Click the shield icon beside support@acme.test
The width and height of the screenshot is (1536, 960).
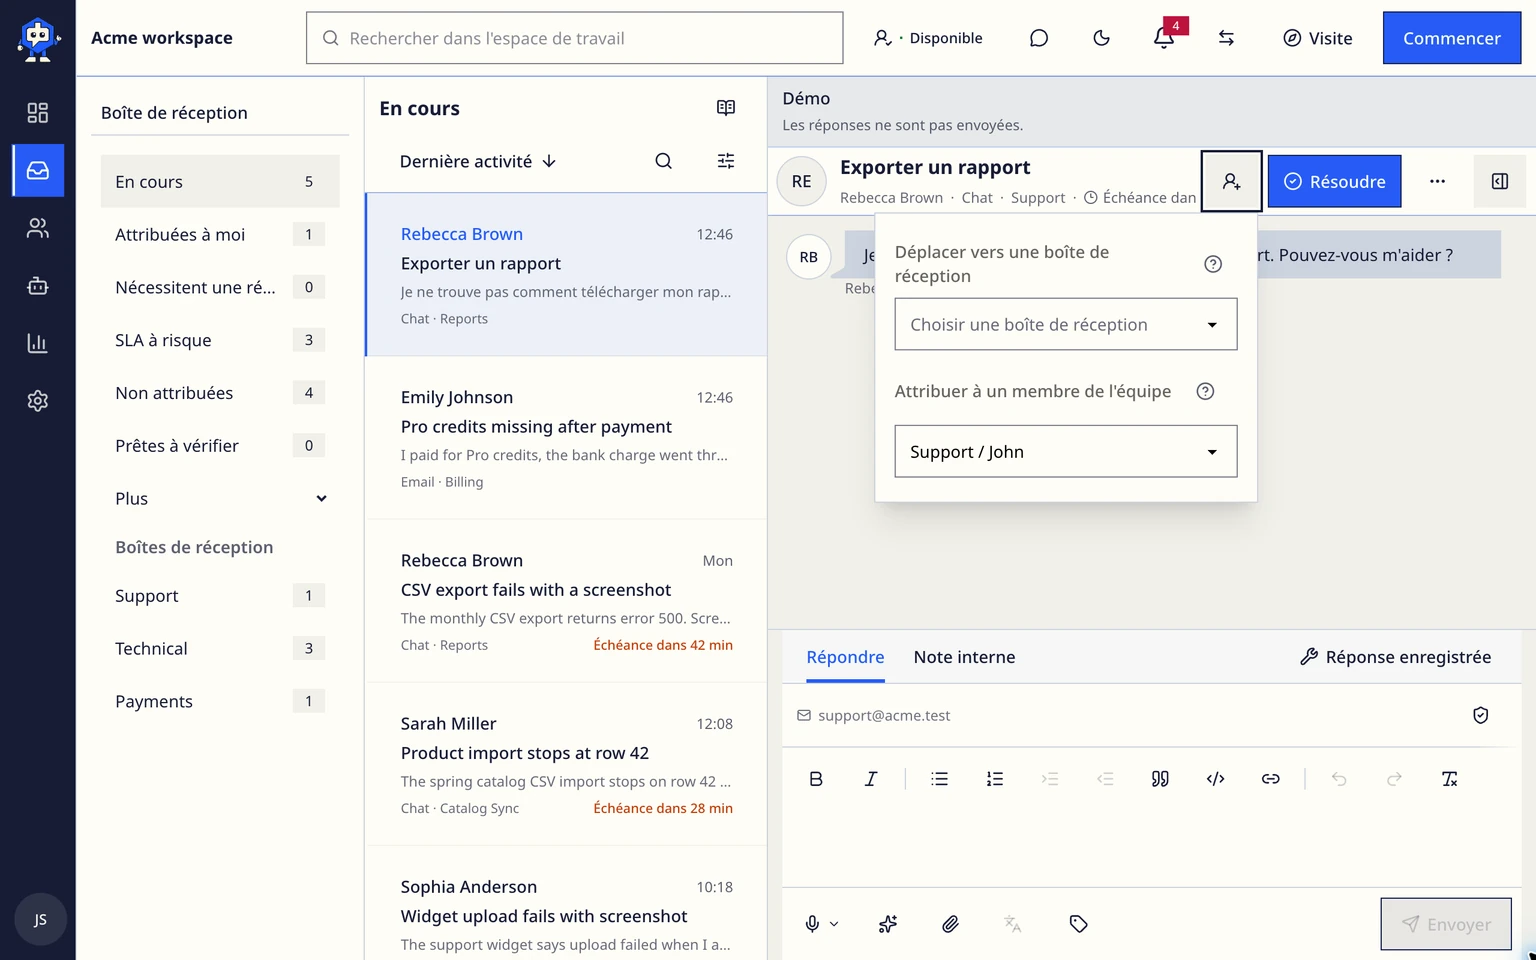pyautogui.click(x=1481, y=715)
